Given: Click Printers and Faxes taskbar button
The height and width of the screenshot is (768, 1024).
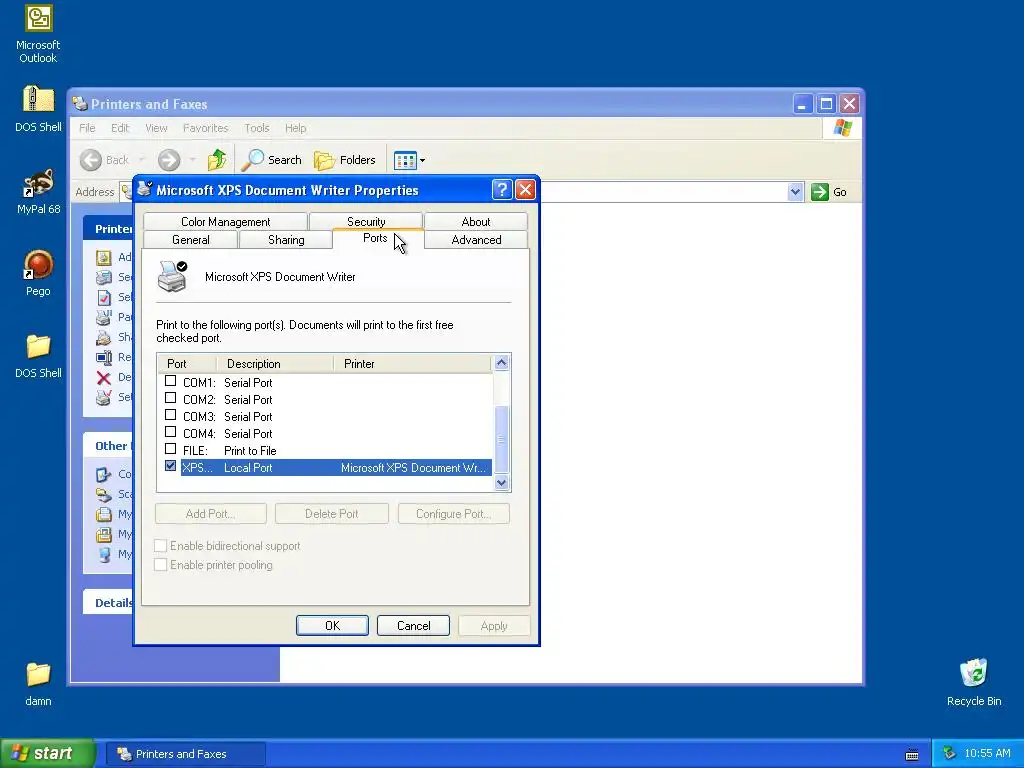Looking at the screenshot, I should (x=185, y=754).
